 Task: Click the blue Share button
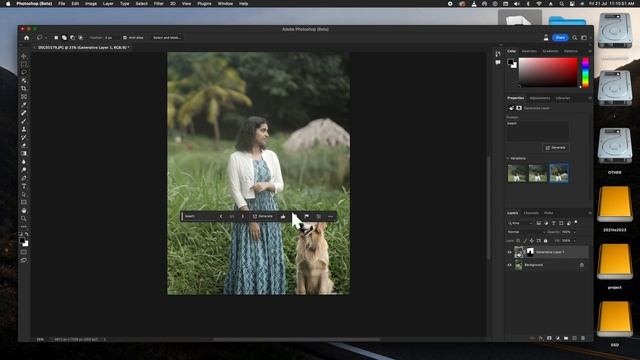pyautogui.click(x=560, y=38)
